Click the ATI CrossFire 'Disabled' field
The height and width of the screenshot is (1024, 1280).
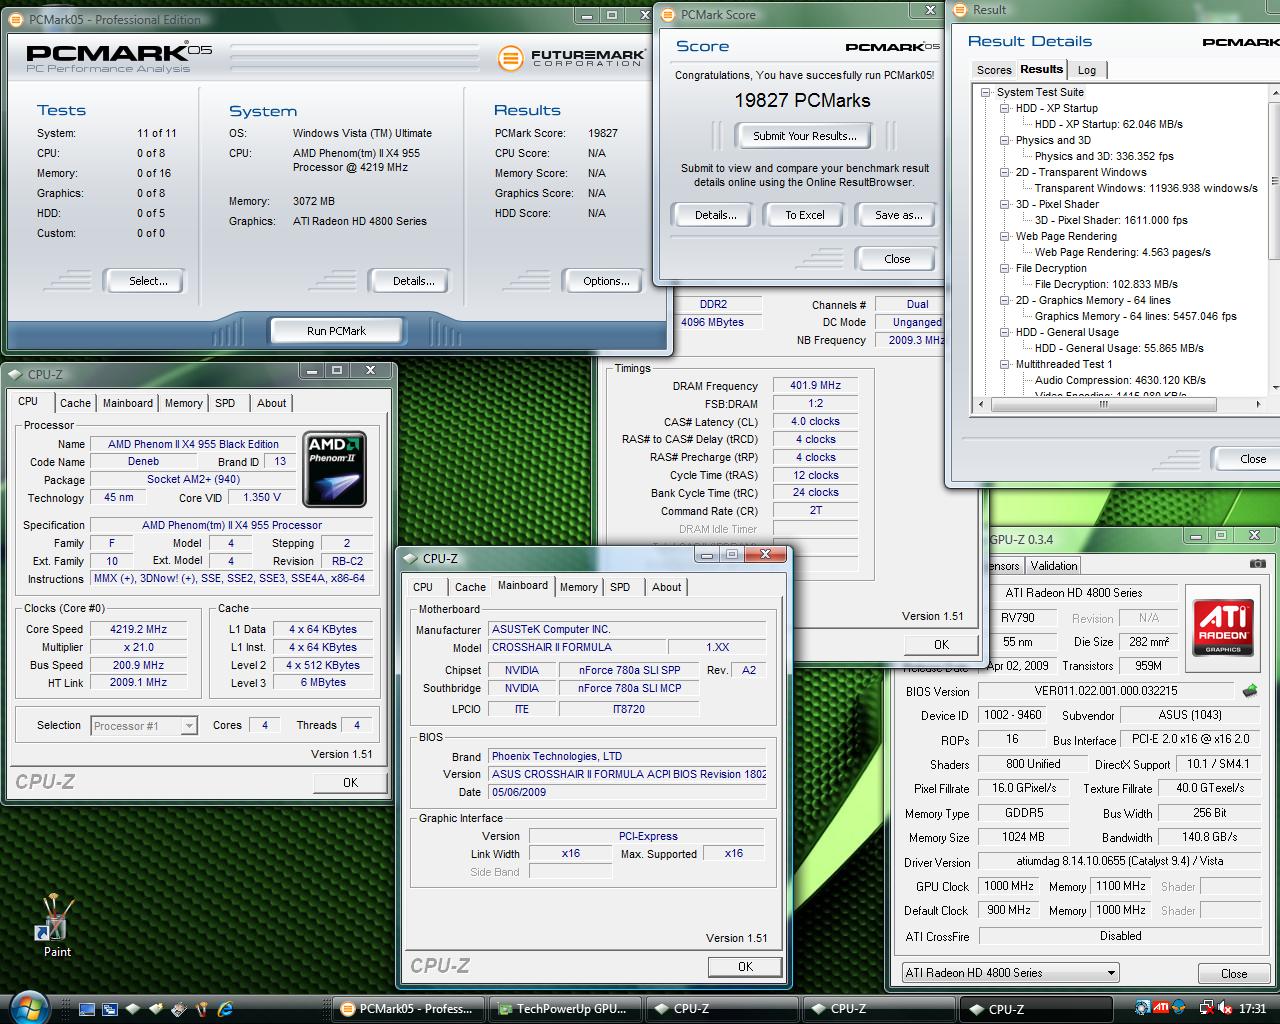click(1120, 936)
